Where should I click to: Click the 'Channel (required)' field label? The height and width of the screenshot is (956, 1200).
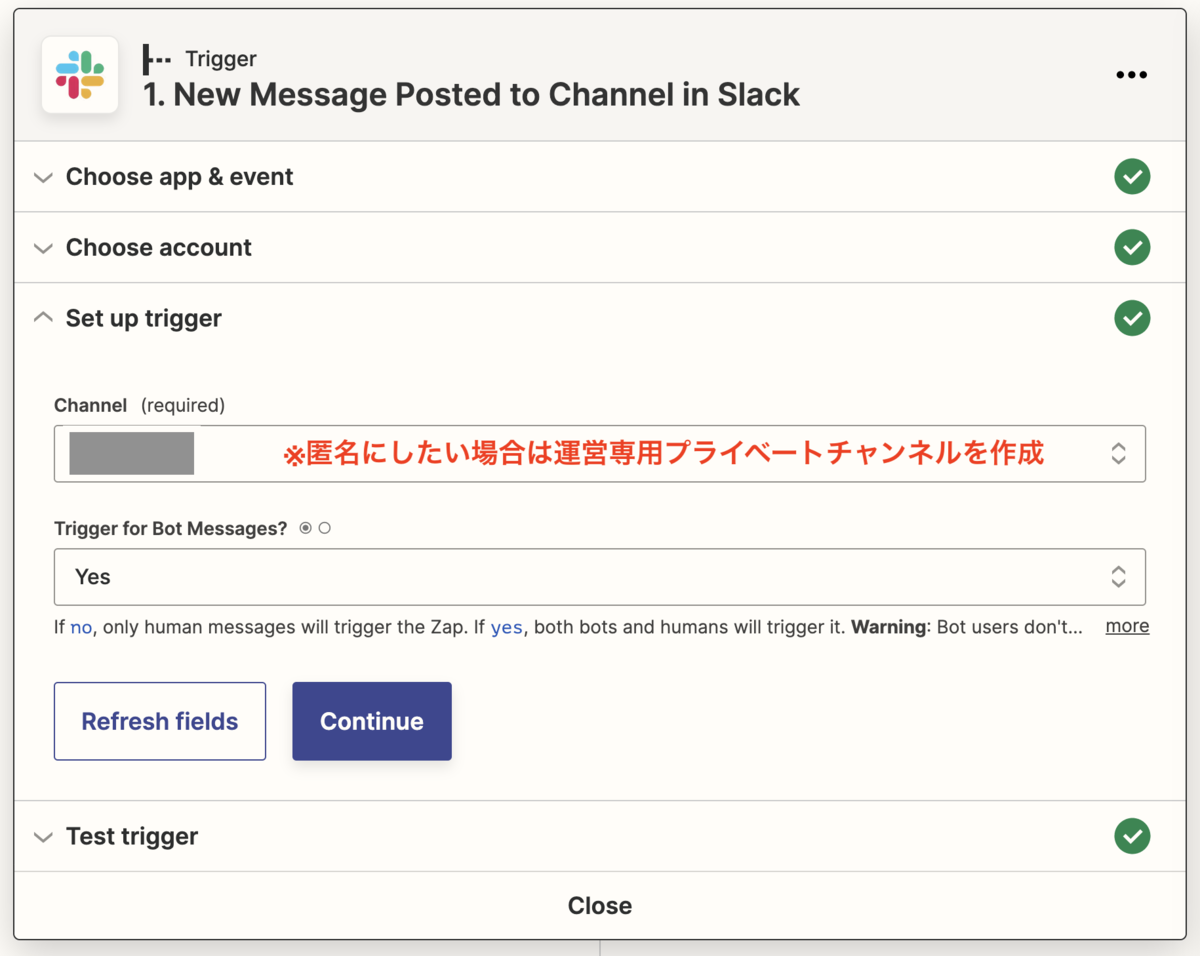pos(139,405)
